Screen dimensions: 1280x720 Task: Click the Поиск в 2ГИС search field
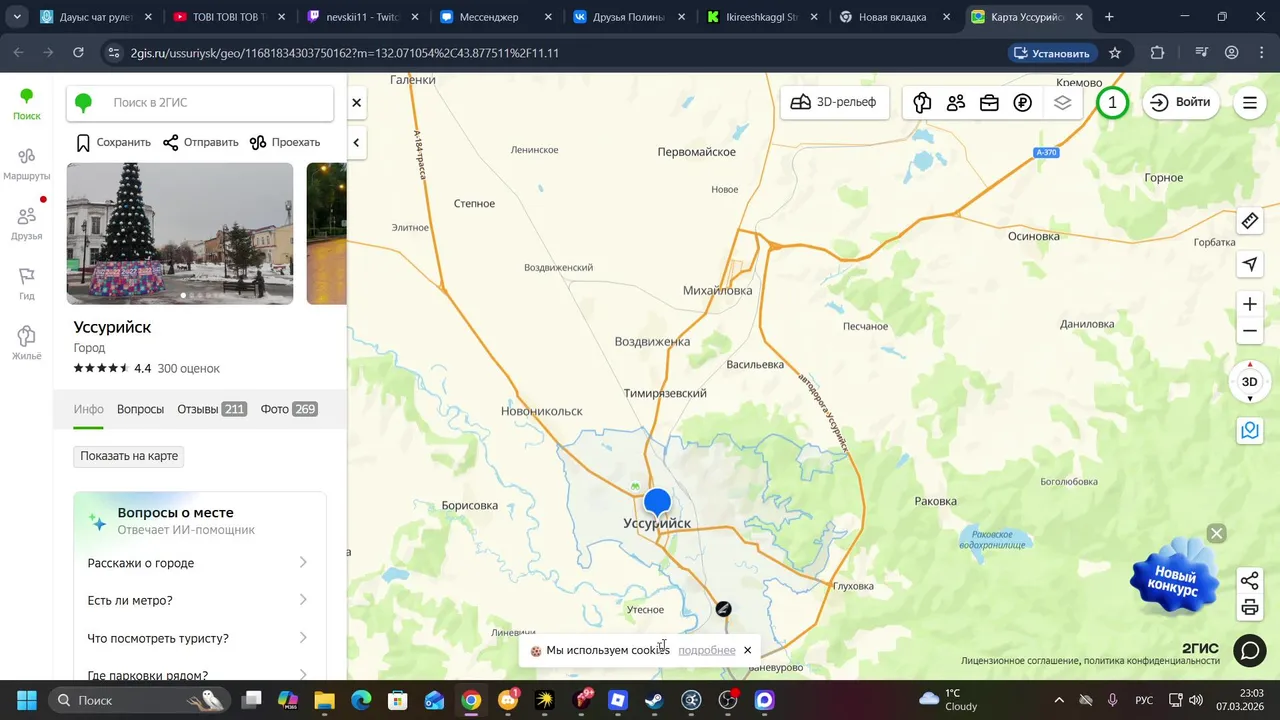(200, 102)
